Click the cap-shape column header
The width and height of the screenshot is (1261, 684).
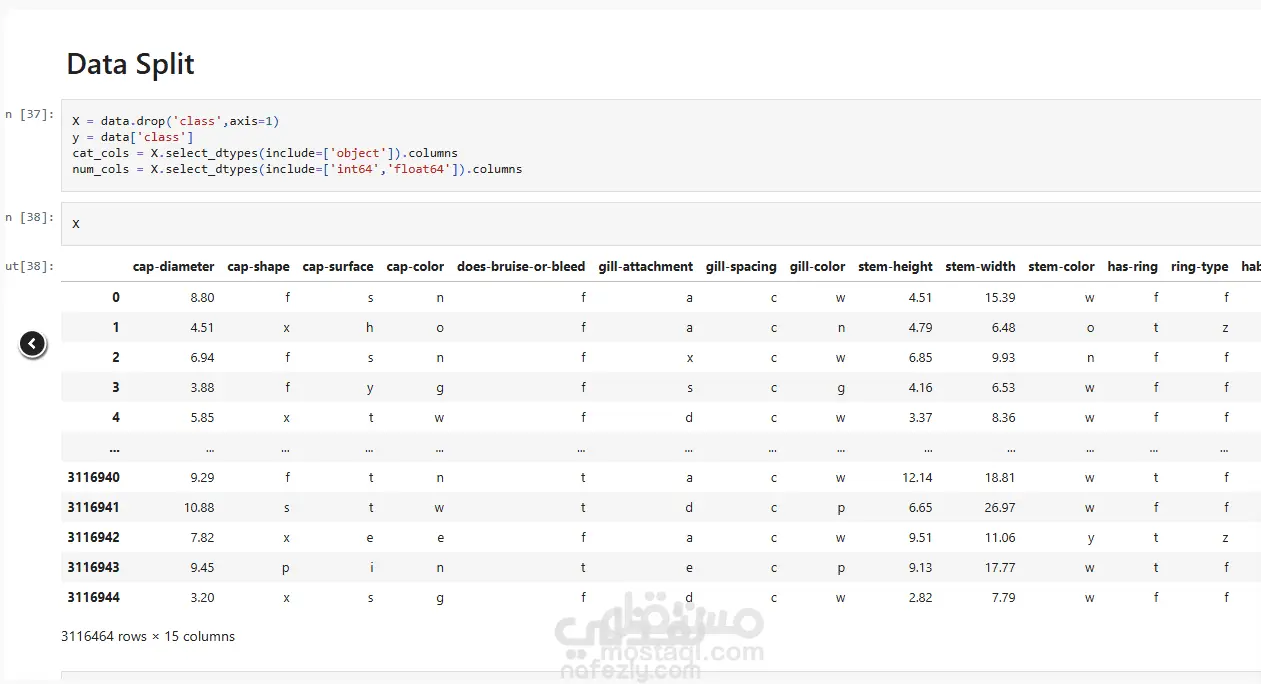click(x=258, y=267)
